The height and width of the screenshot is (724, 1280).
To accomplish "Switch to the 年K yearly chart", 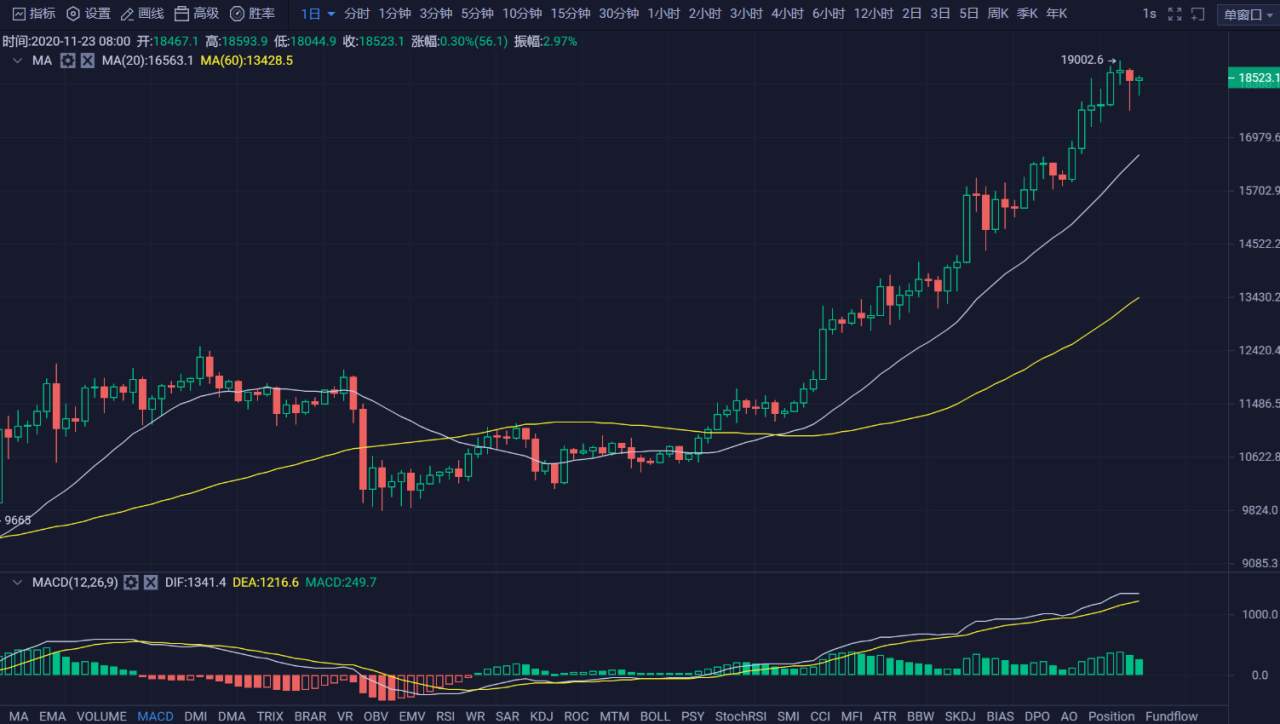I will (1056, 14).
